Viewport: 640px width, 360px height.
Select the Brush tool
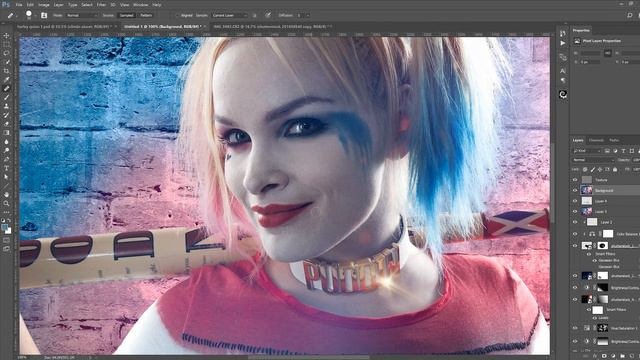click(7, 97)
